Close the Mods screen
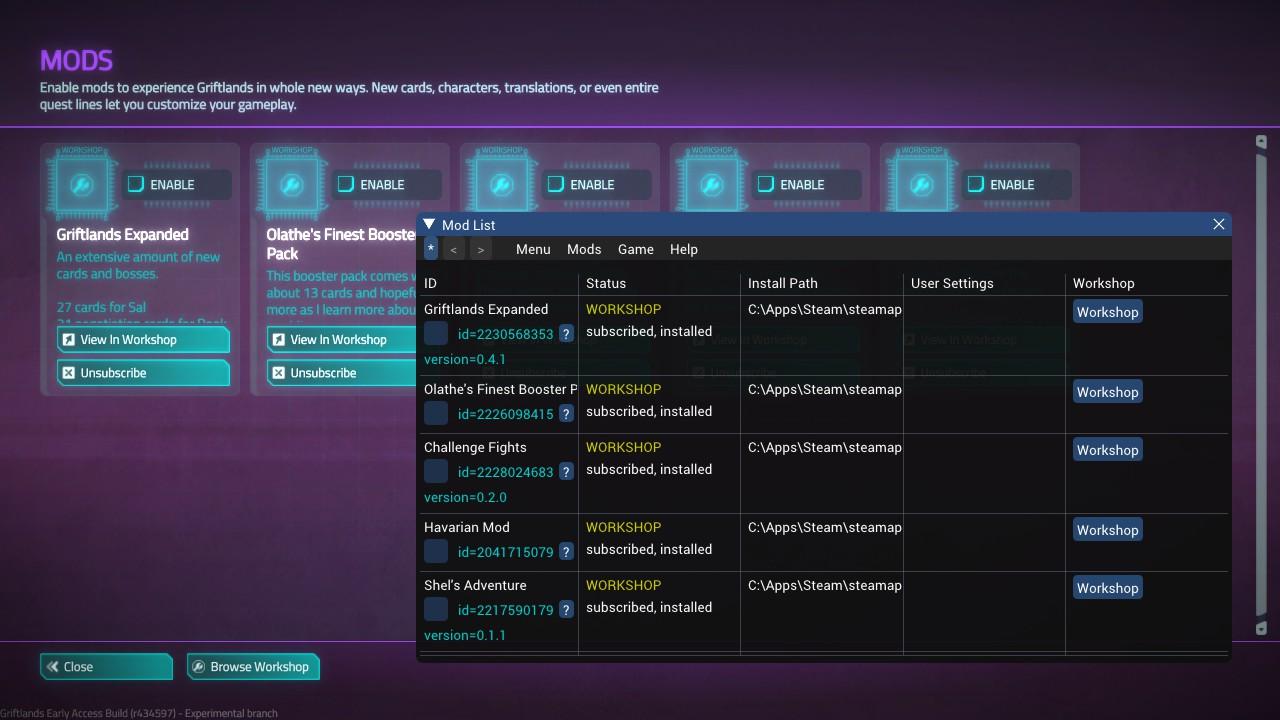Screen dimensions: 1280x720 coord(106,667)
